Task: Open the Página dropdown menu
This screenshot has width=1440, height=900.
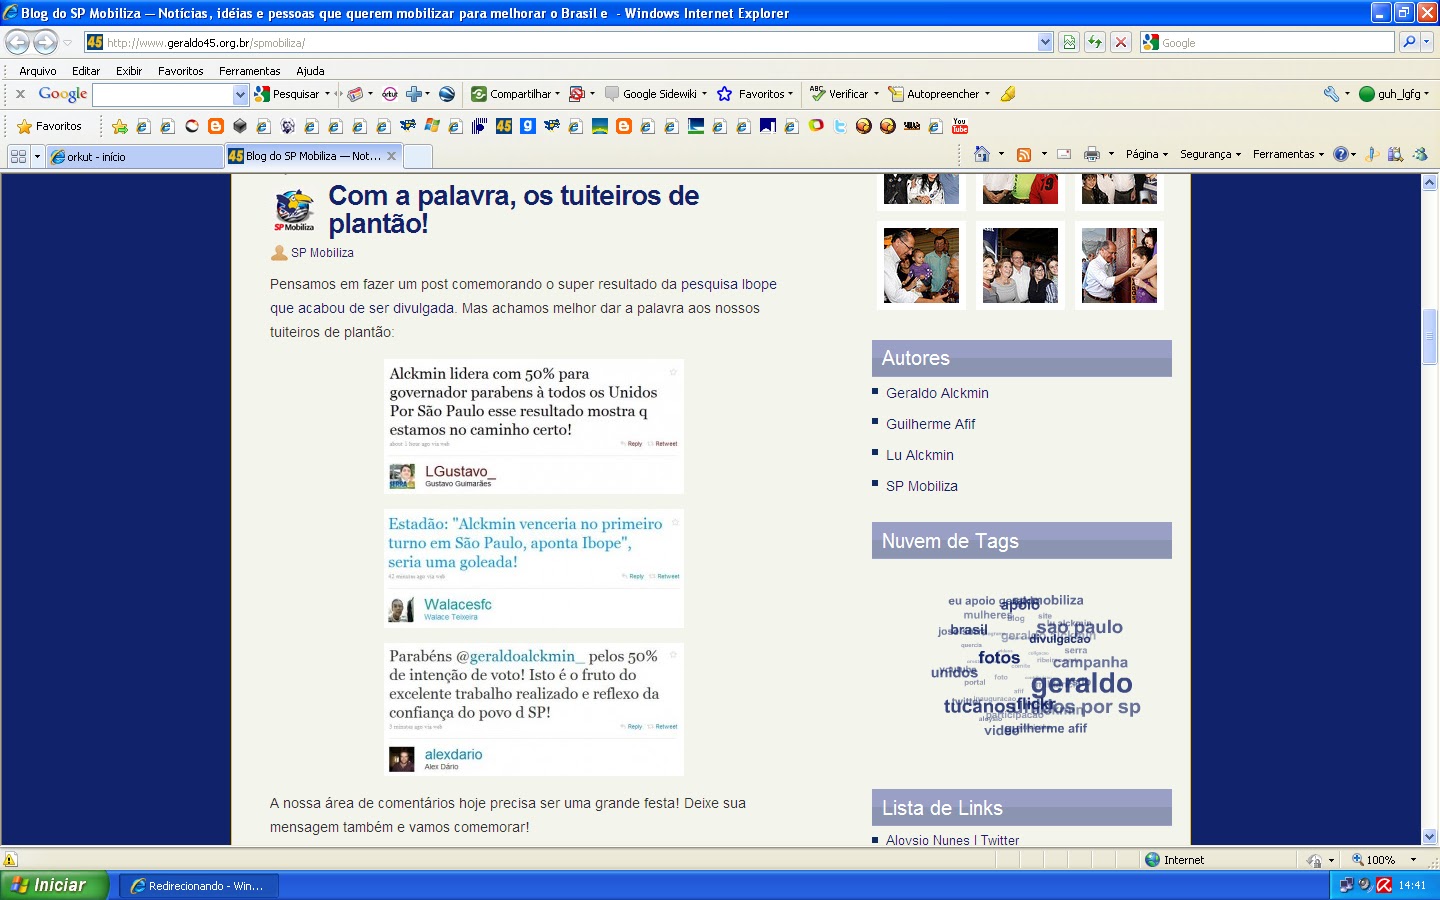Action: point(1147,154)
